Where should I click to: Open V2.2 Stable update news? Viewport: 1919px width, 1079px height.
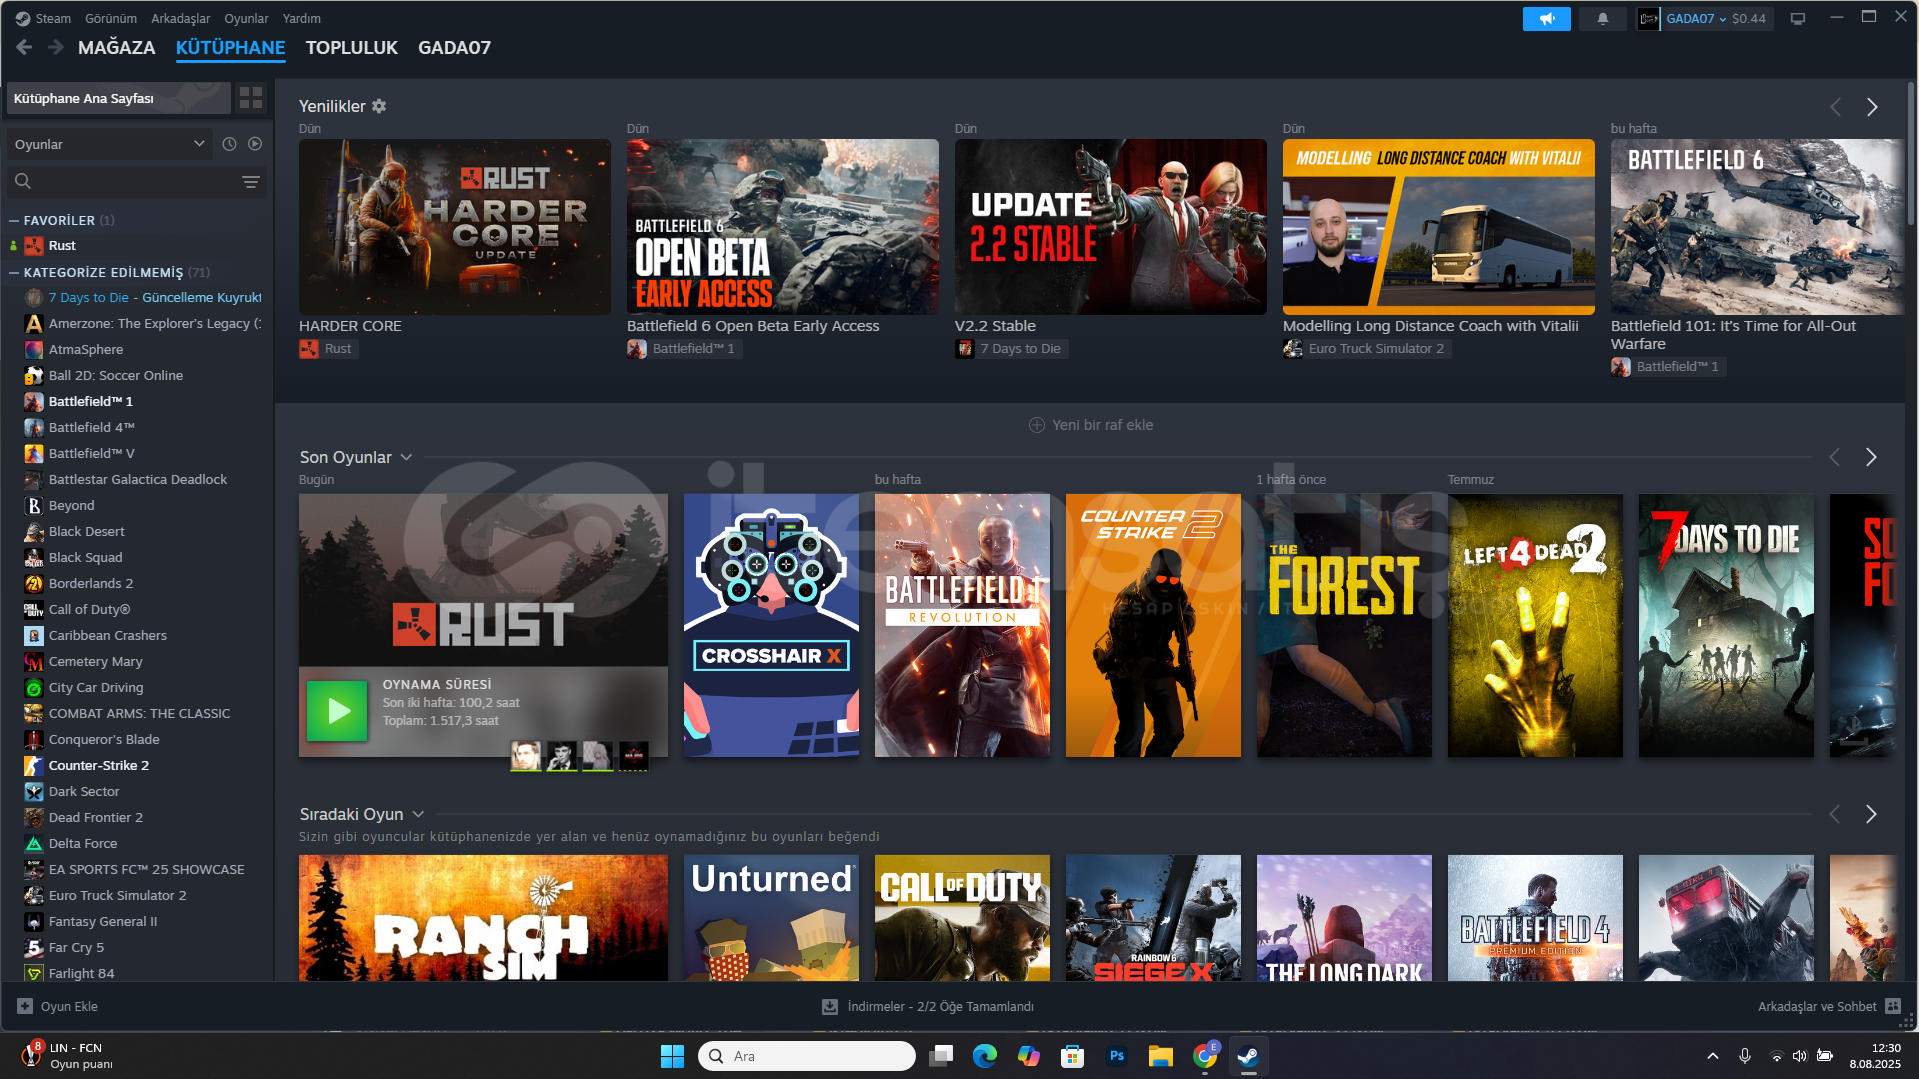[1110, 227]
